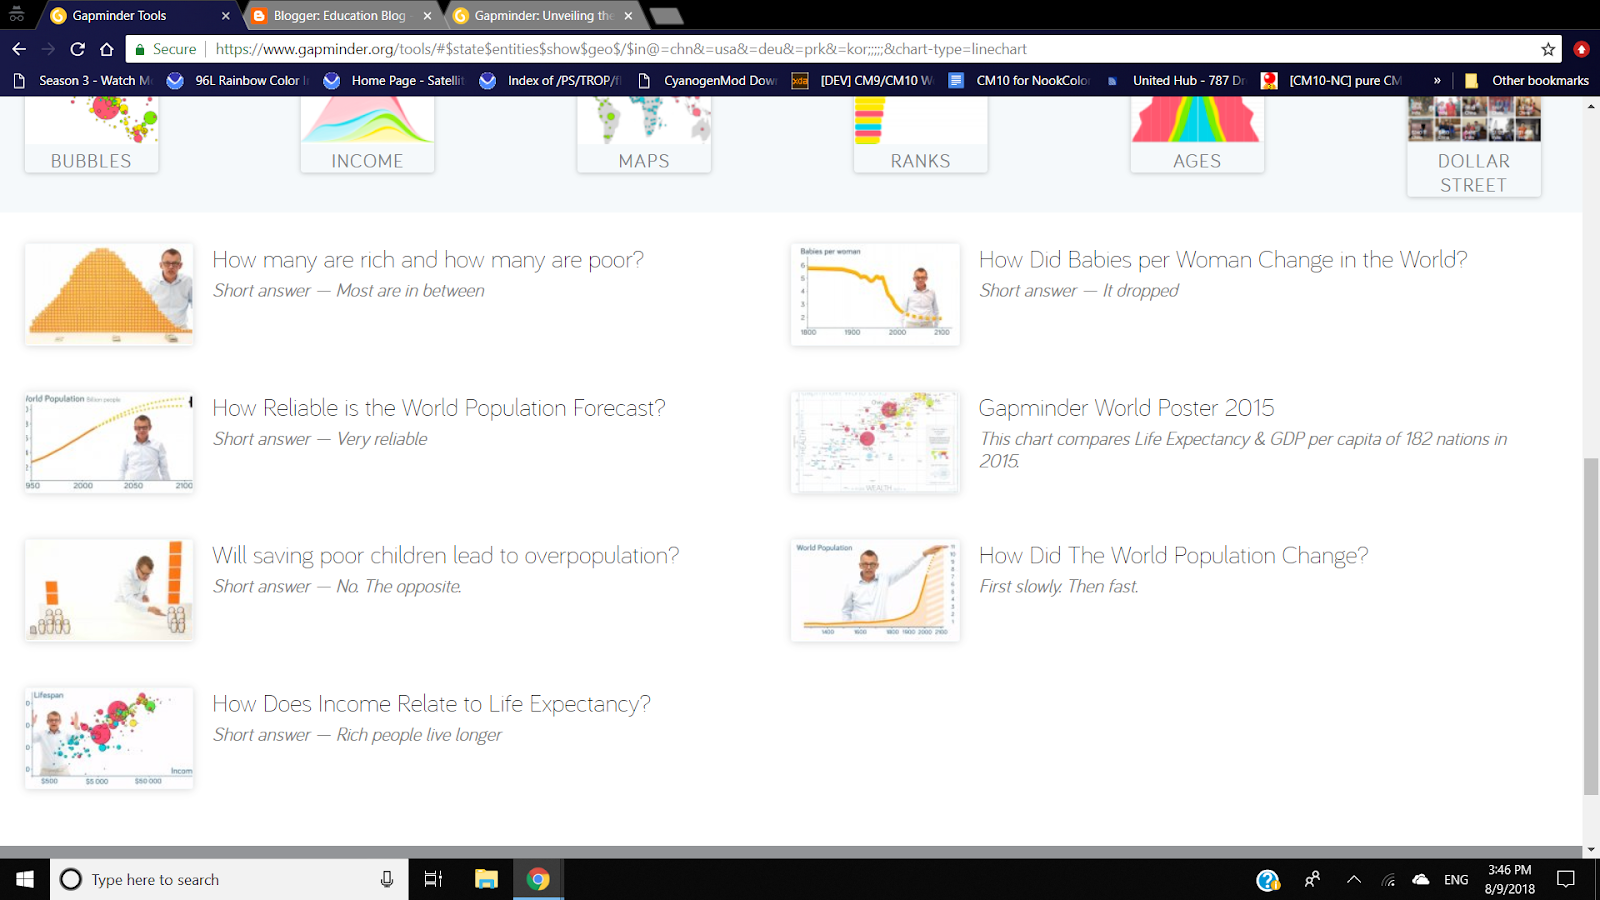
Task: Open 'How Did Babies per Woman Change' article
Action: pos(1224,259)
